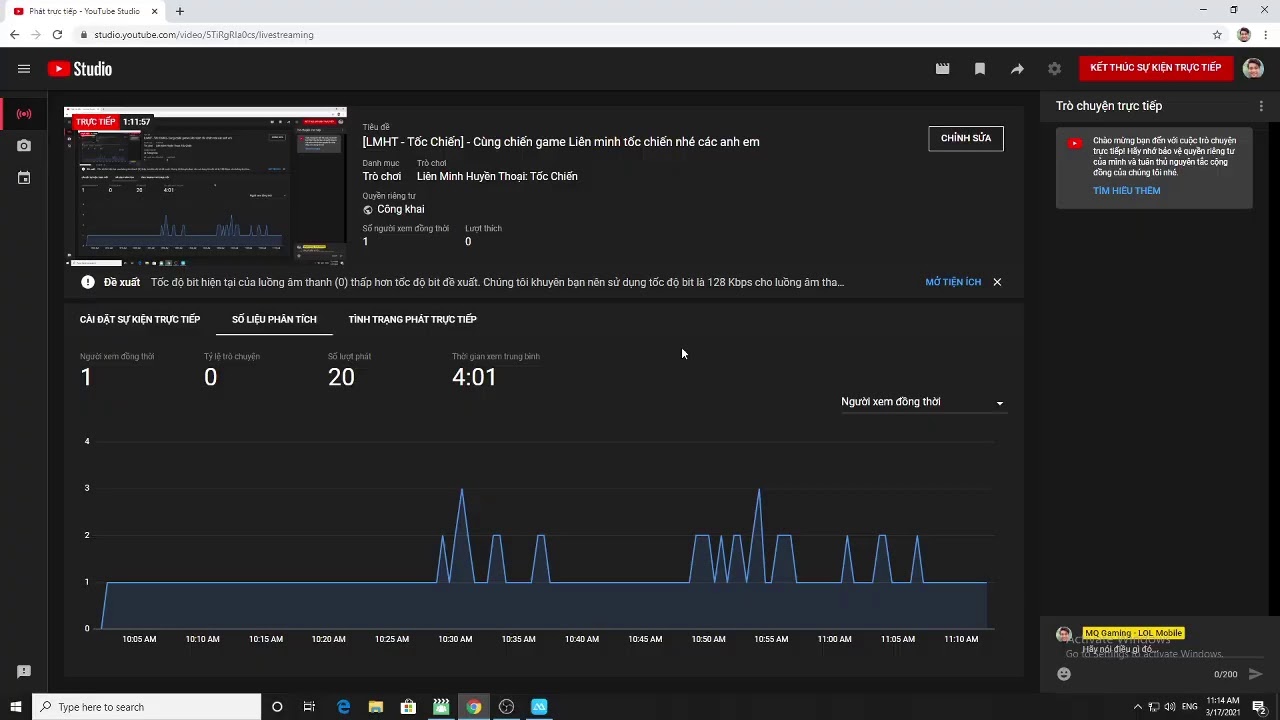Click the YouTube Studio logo

coord(80,69)
